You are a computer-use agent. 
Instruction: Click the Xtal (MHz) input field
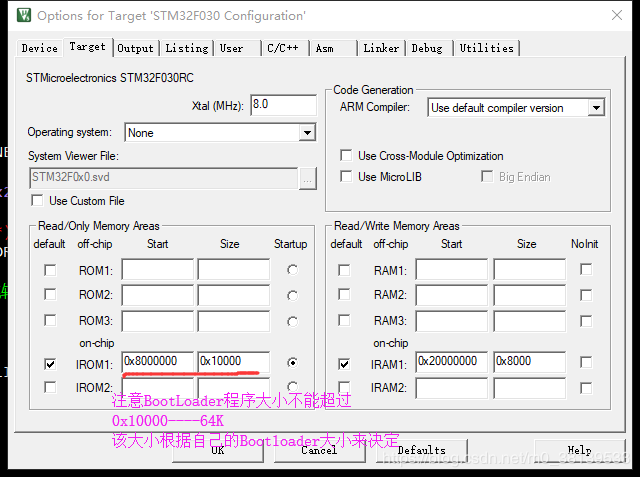(x=283, y=105)
